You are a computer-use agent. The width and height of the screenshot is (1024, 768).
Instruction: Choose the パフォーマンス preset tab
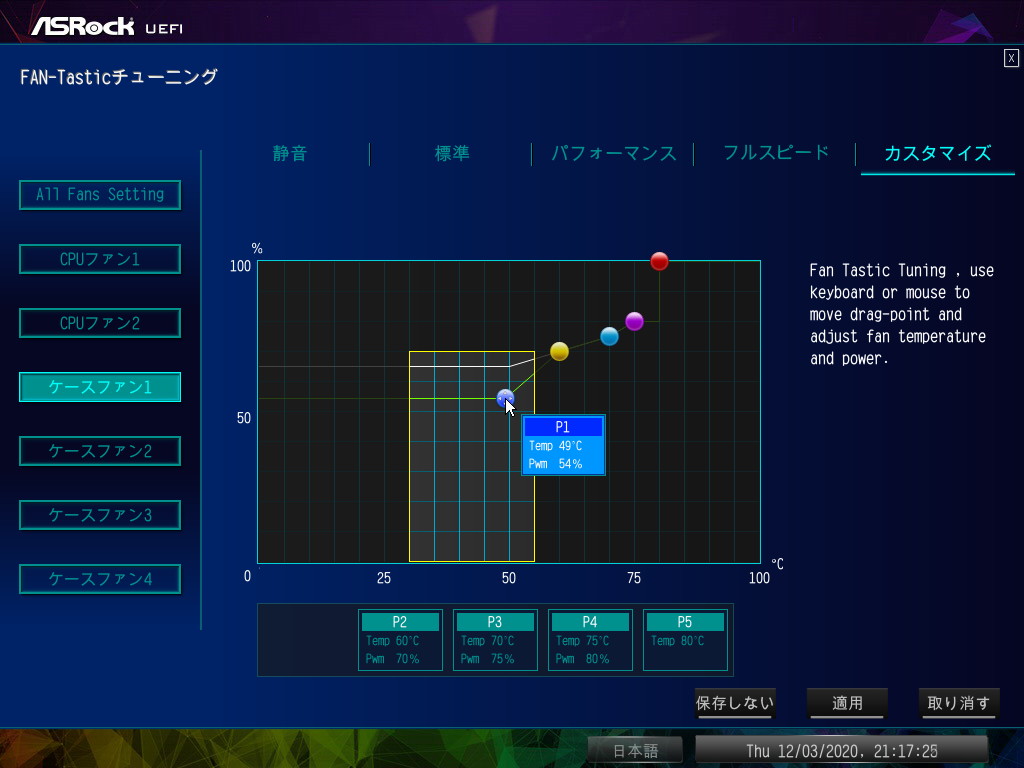coord(614,153)
